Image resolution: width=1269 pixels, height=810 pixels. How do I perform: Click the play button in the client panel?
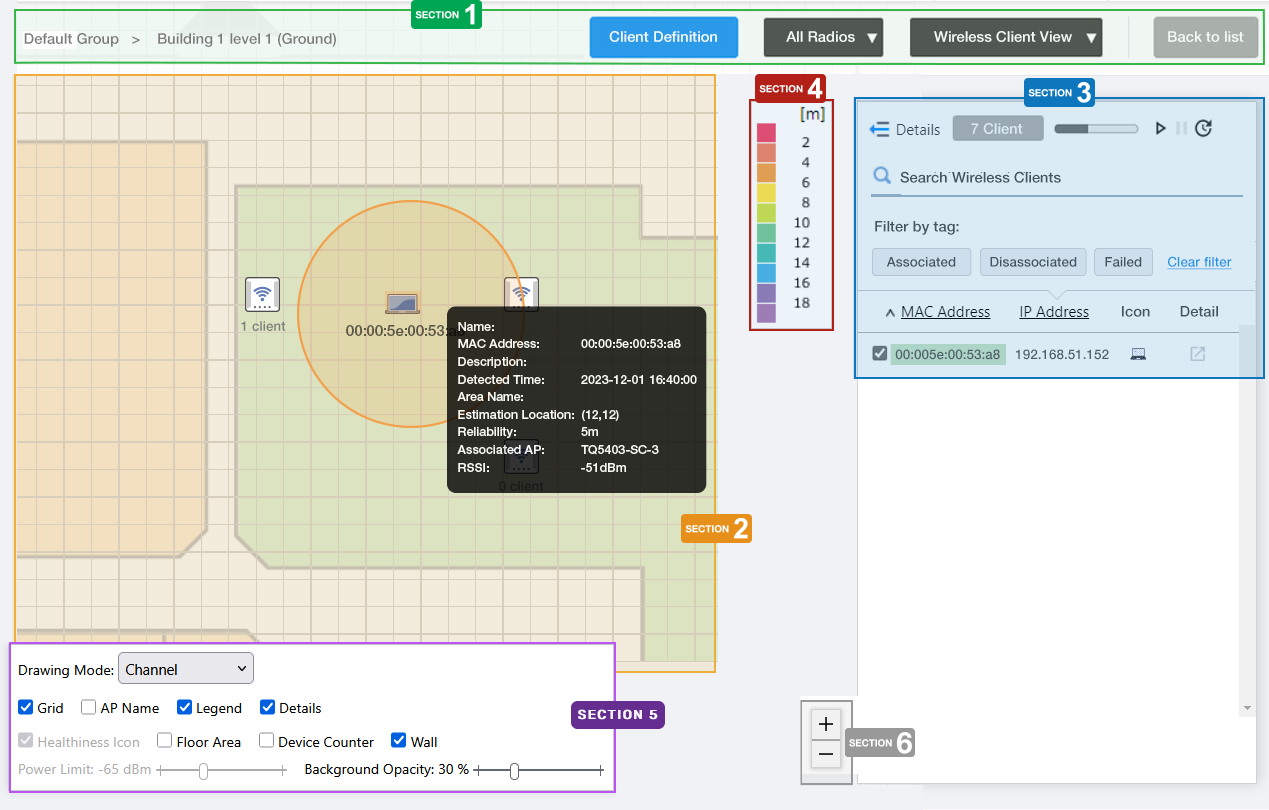(x=1160, y=128)
